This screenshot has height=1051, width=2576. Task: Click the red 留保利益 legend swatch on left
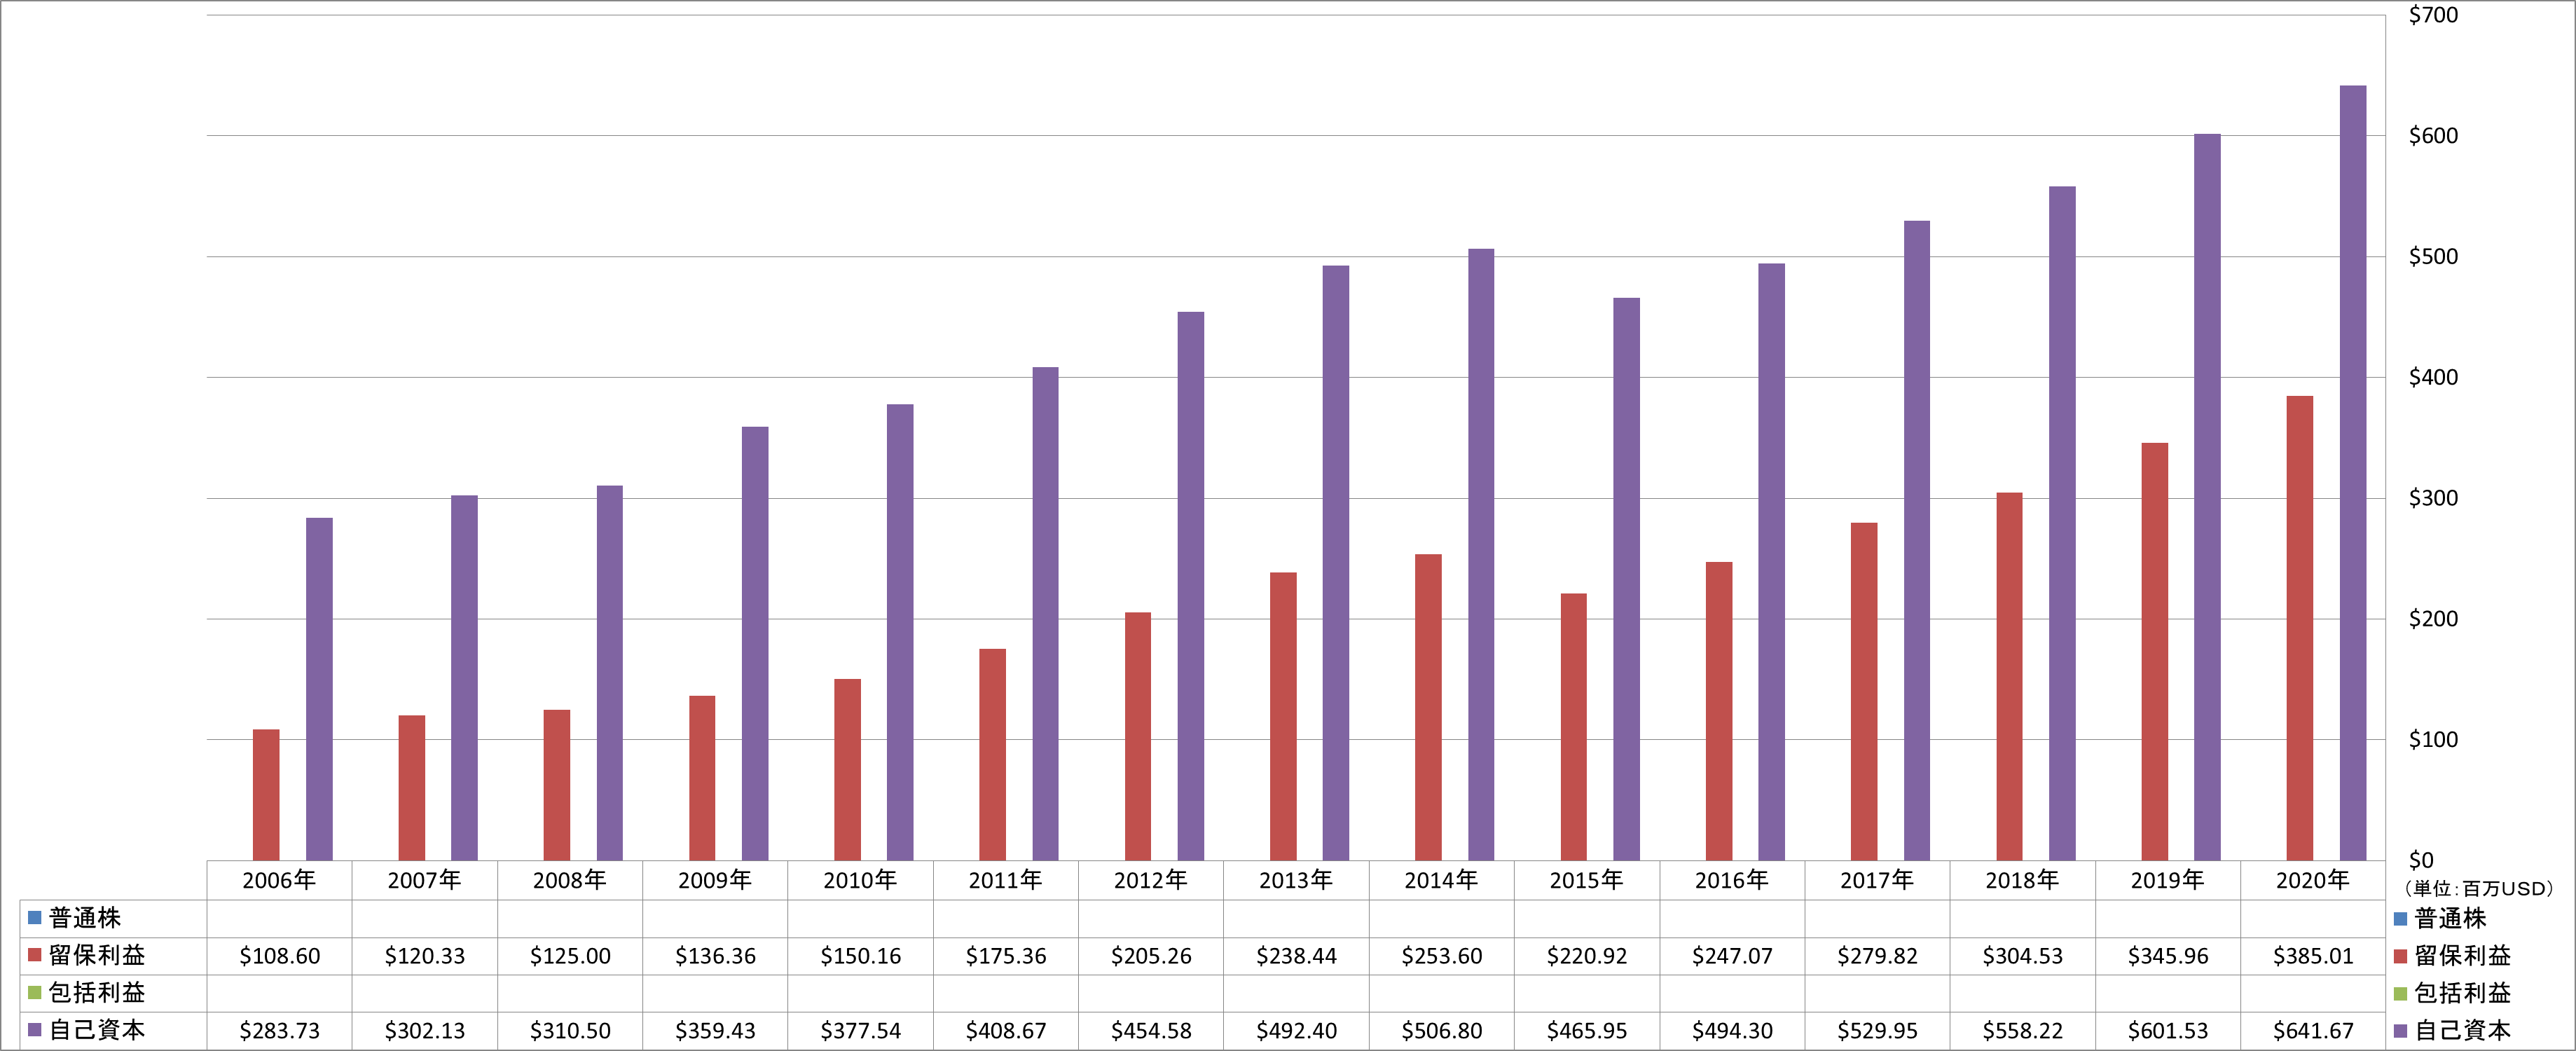[34, 955]
